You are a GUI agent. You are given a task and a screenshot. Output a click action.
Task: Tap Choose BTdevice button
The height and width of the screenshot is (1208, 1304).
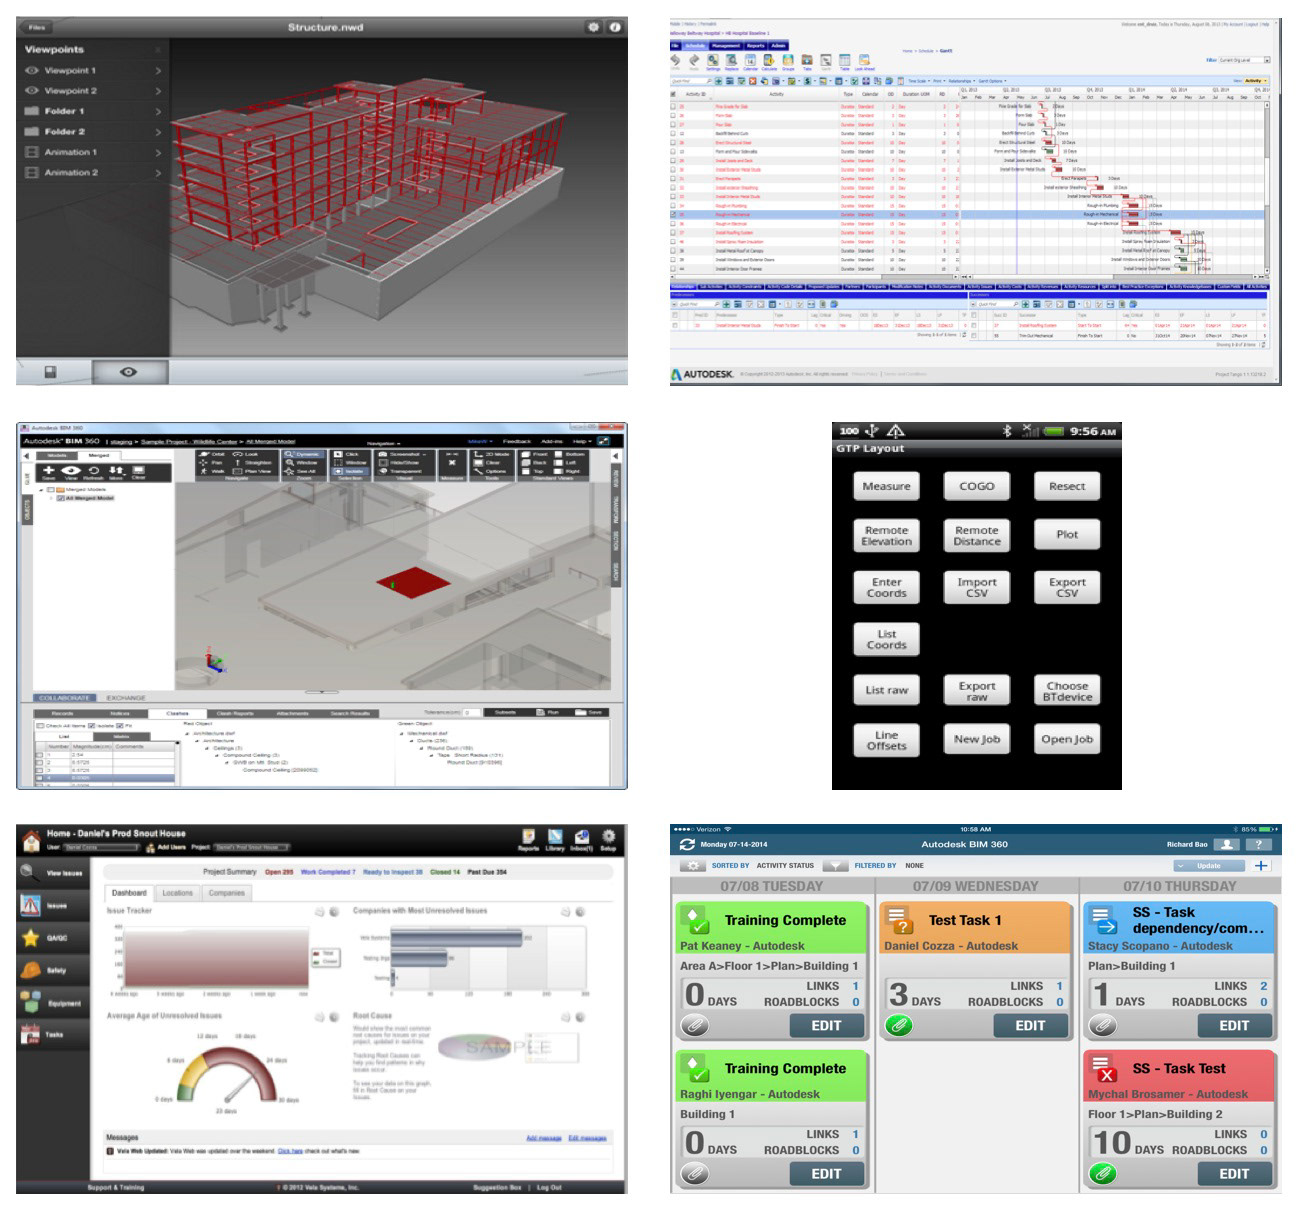point(1067,691)
